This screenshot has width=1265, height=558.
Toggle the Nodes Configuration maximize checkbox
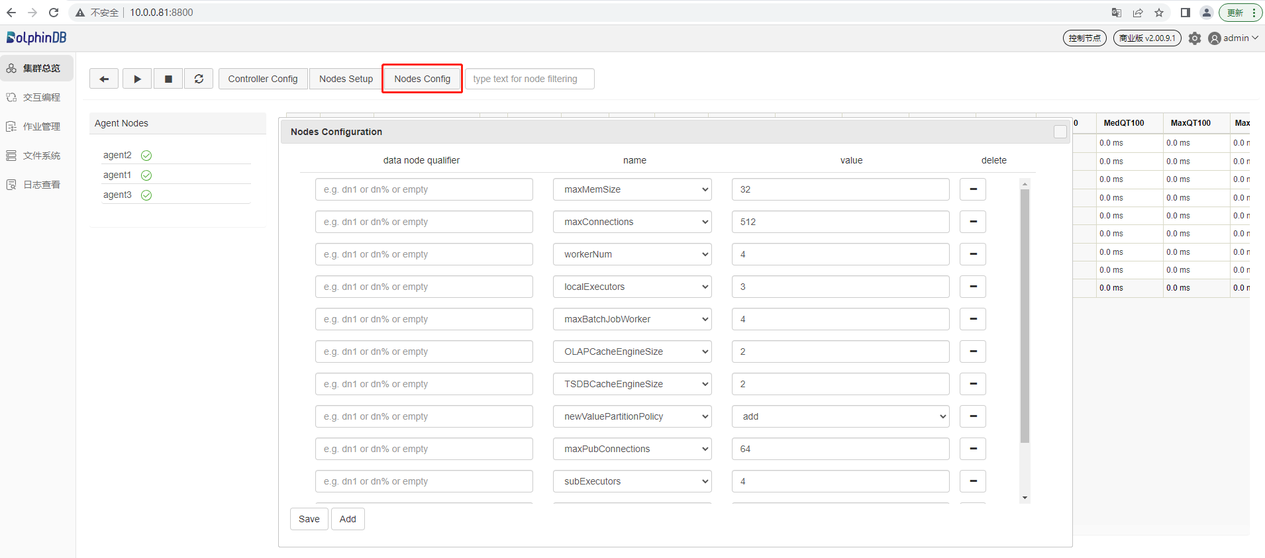pyautogui.click(x=1060, y=132)
